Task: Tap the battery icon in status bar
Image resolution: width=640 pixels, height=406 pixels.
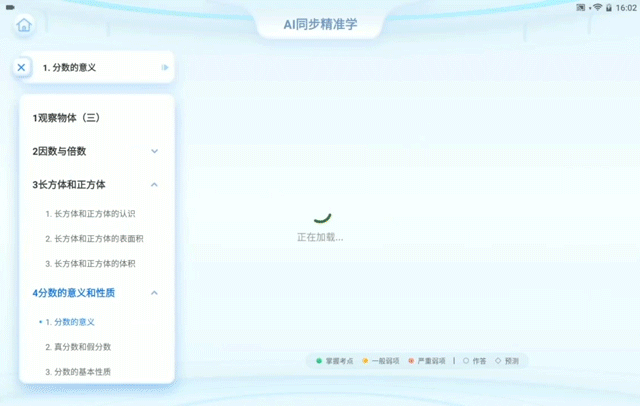Action: 609,7
